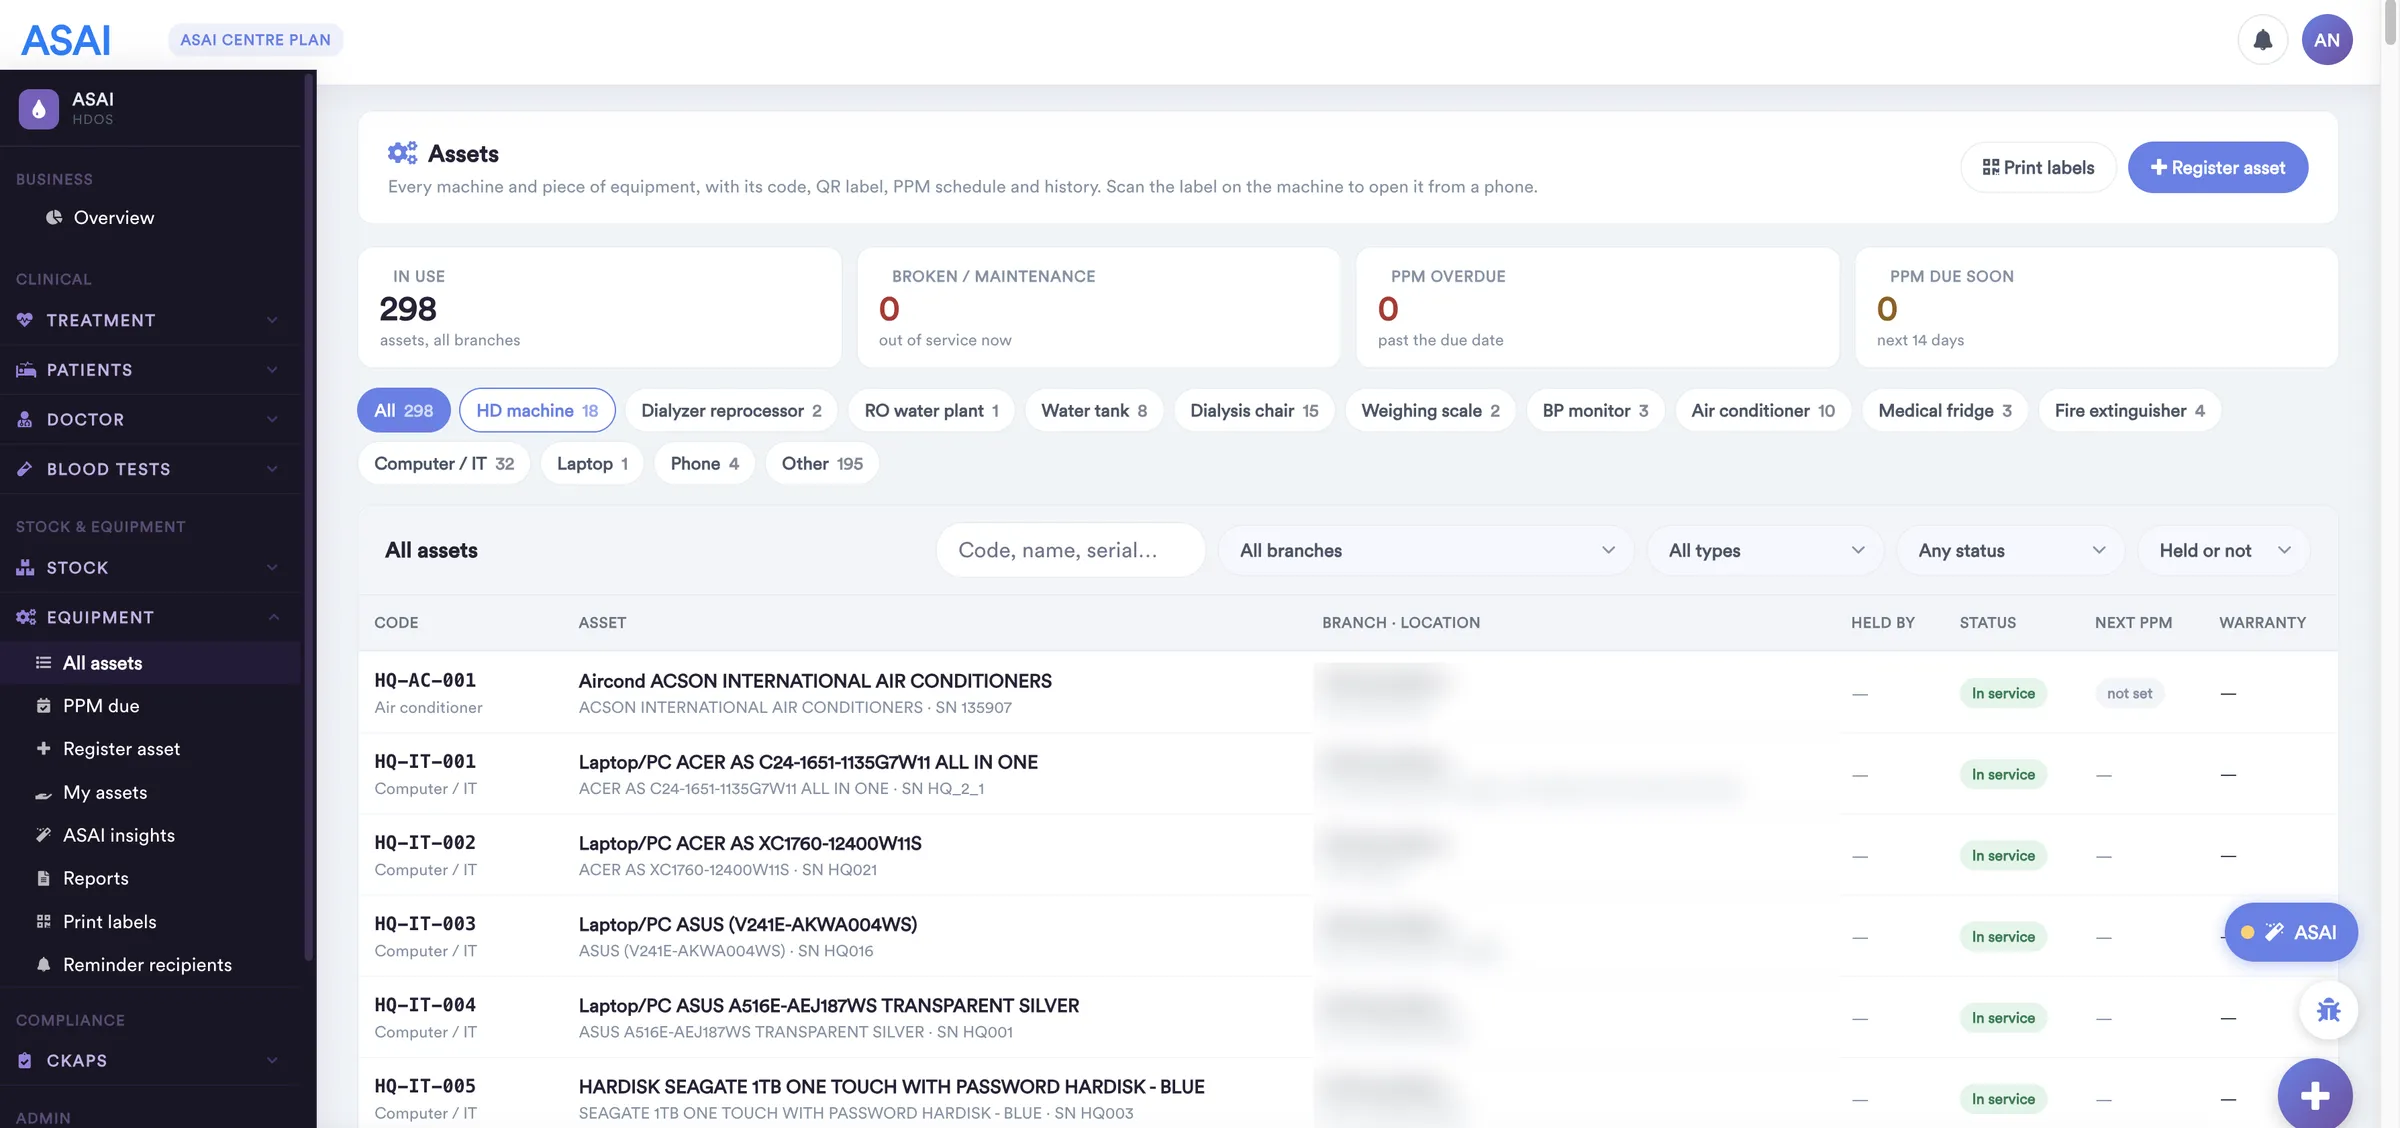Screen dimensions: 2400x1128
Task: Open Print labels in sidebar
Action: 150,922
